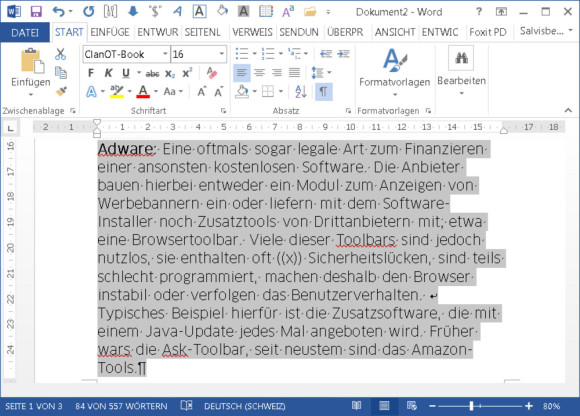Switch to web layout view
The height and width of the screenshot is (416, 580).
coord(412,406)
